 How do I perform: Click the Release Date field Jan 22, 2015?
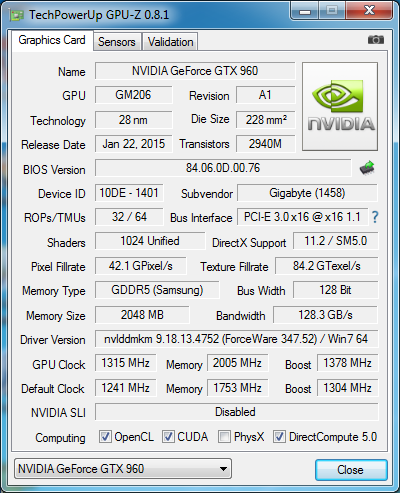click(134, 144)
